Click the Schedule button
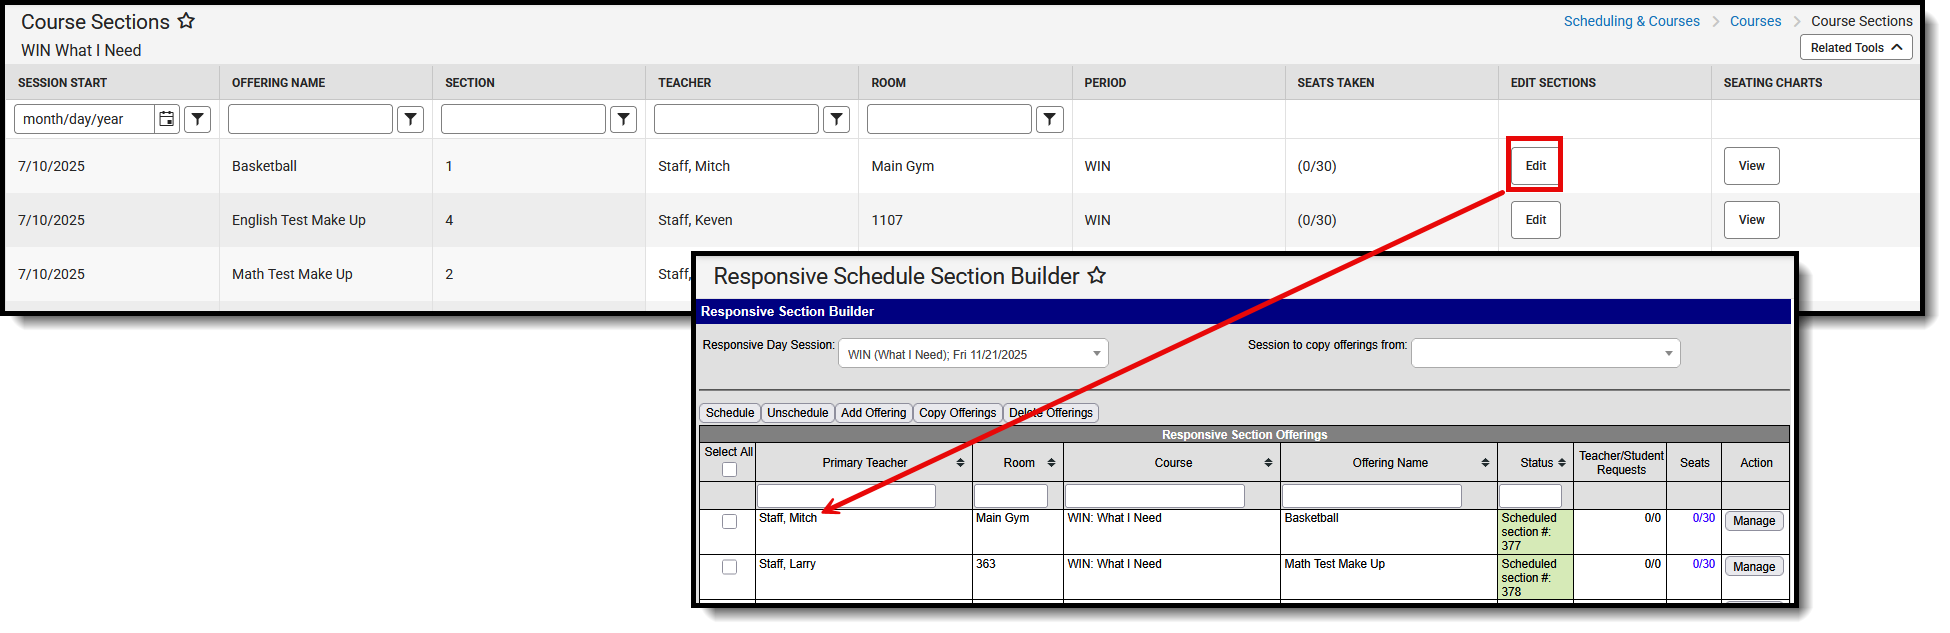 [x=730, y=413]
